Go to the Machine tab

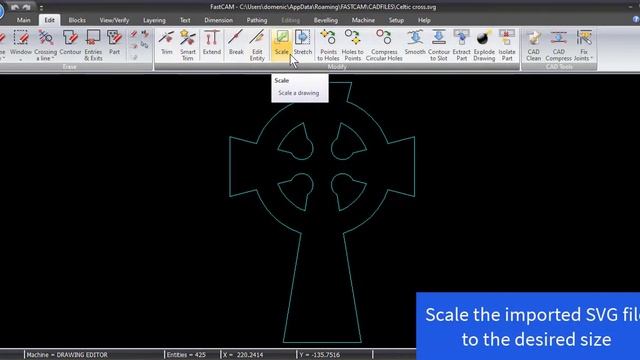coord(363,20)
